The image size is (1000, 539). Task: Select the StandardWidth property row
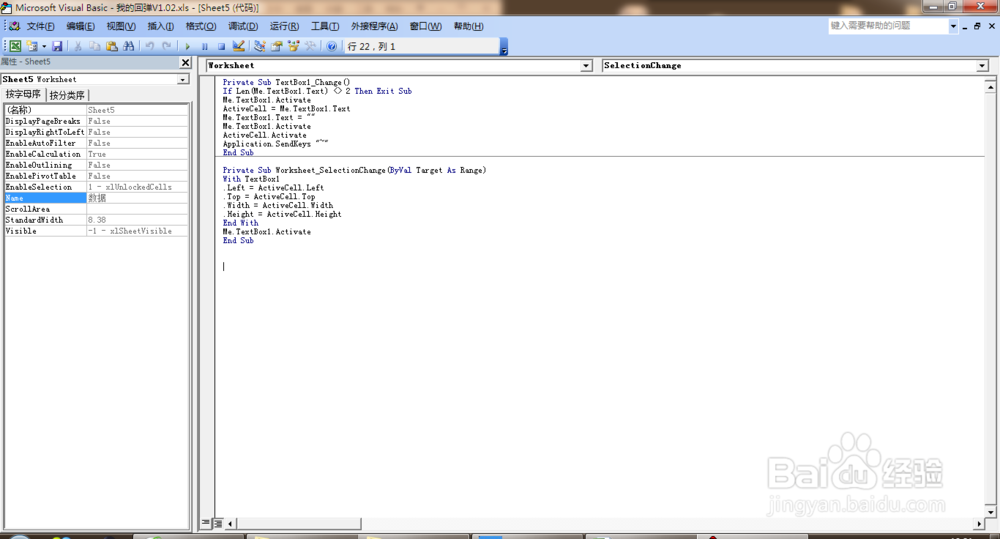coord(96,220)
